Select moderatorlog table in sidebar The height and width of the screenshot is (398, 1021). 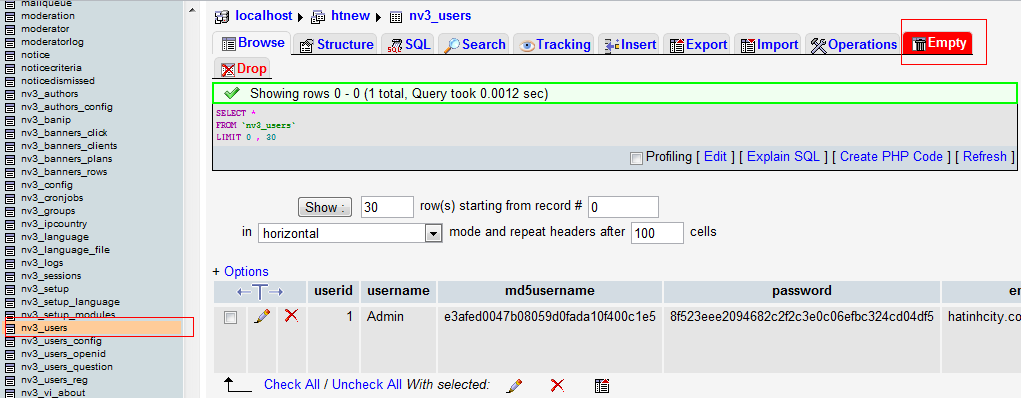[x=52, y=42]
